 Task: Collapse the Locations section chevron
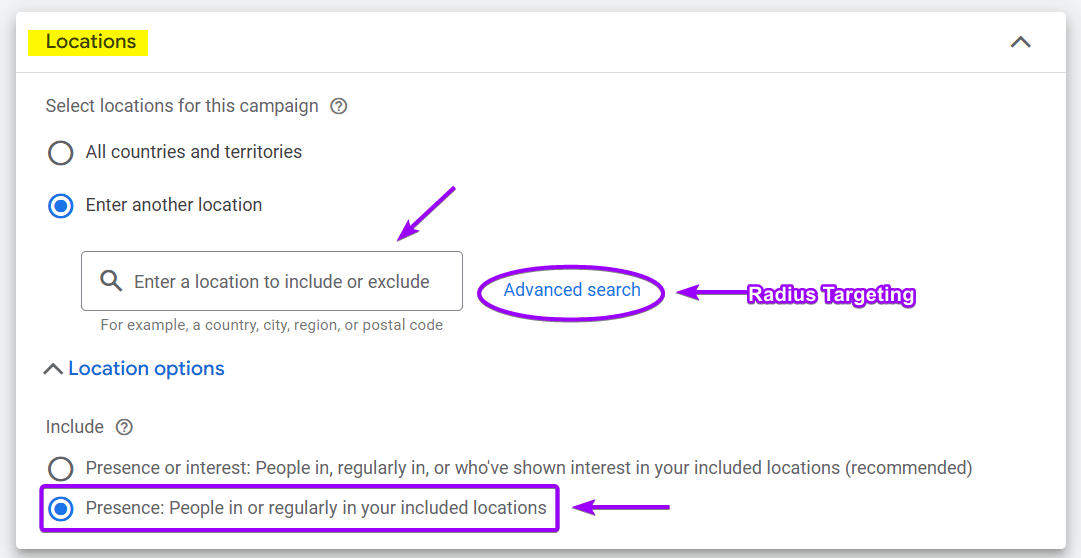1020,42
